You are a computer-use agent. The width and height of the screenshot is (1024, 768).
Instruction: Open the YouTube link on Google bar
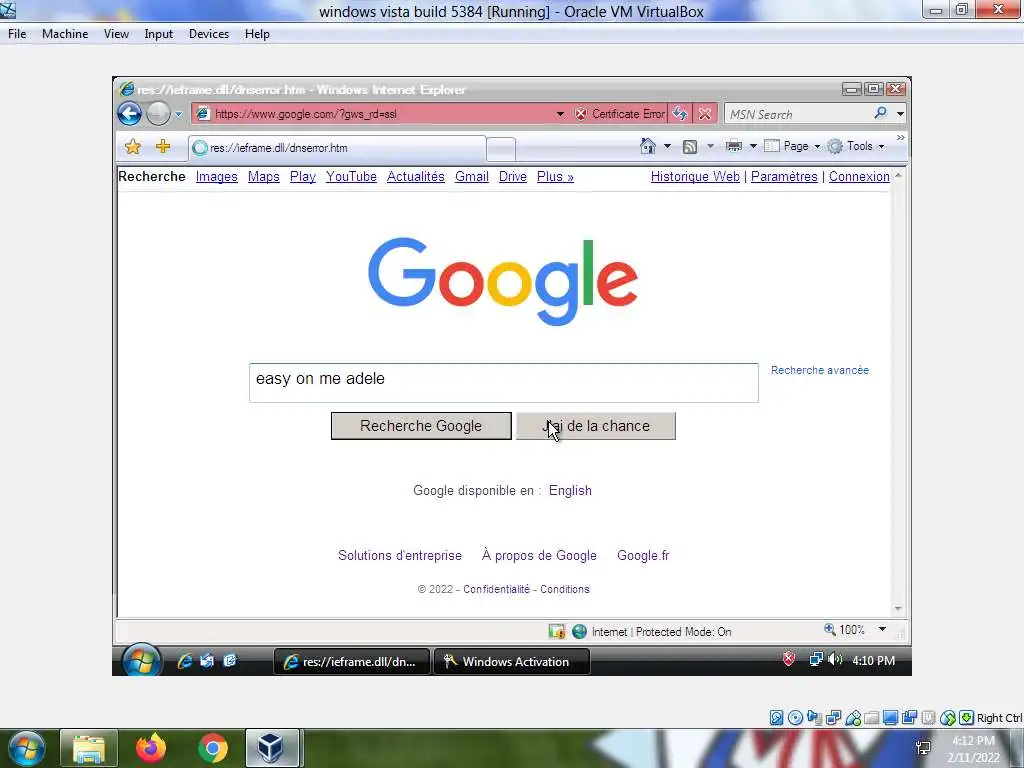point(351,176)
